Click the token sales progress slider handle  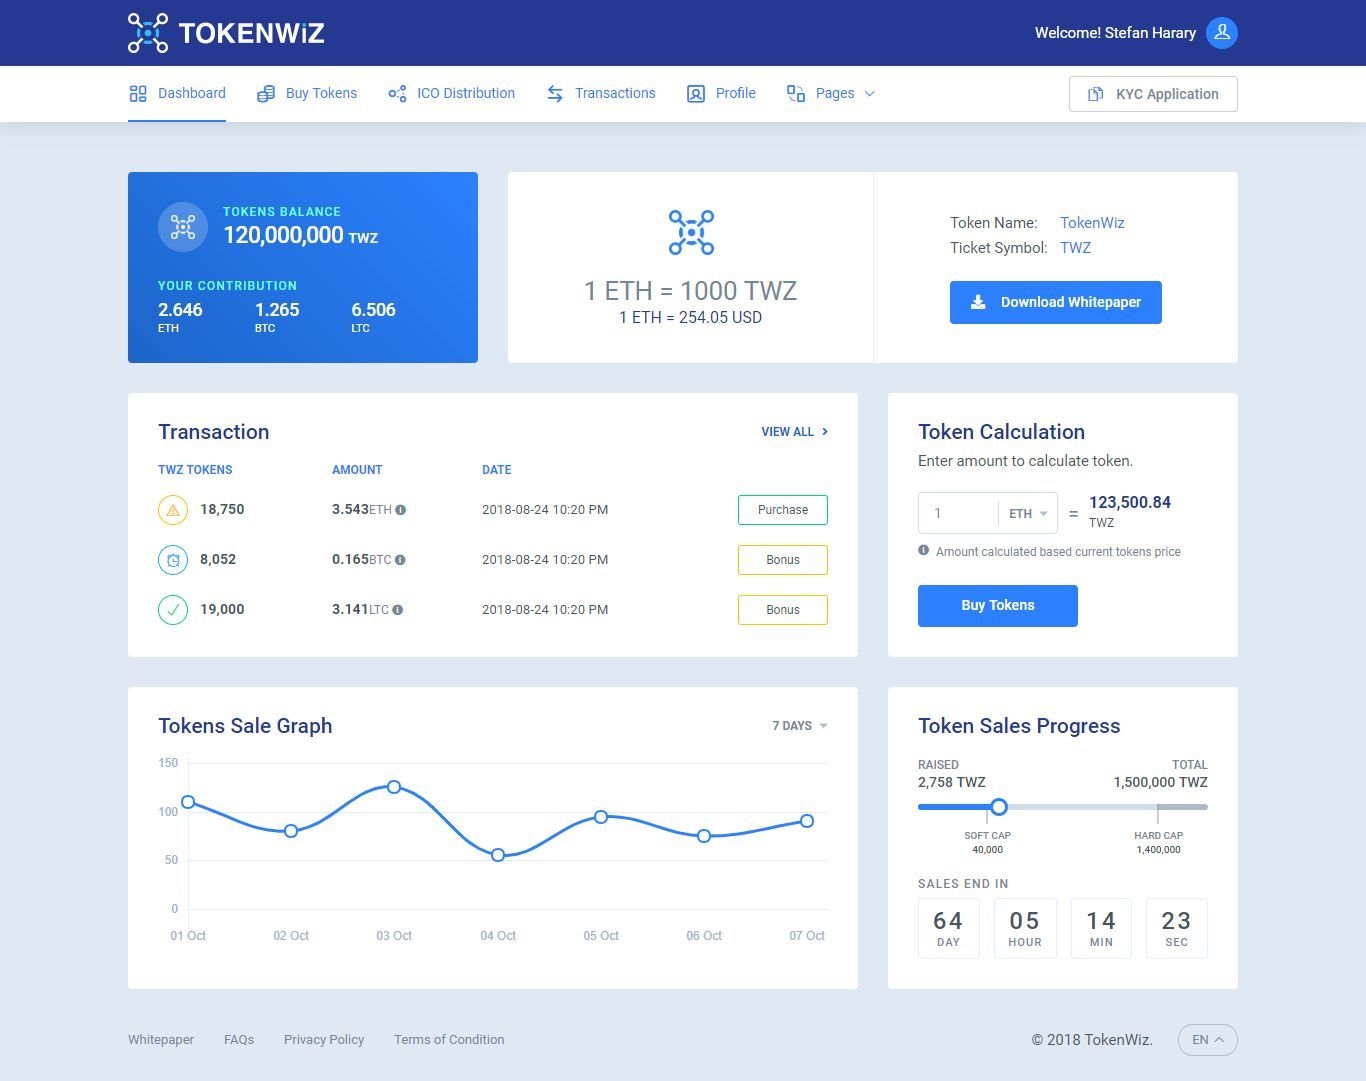pyautogui.click(x=998, y=807)
